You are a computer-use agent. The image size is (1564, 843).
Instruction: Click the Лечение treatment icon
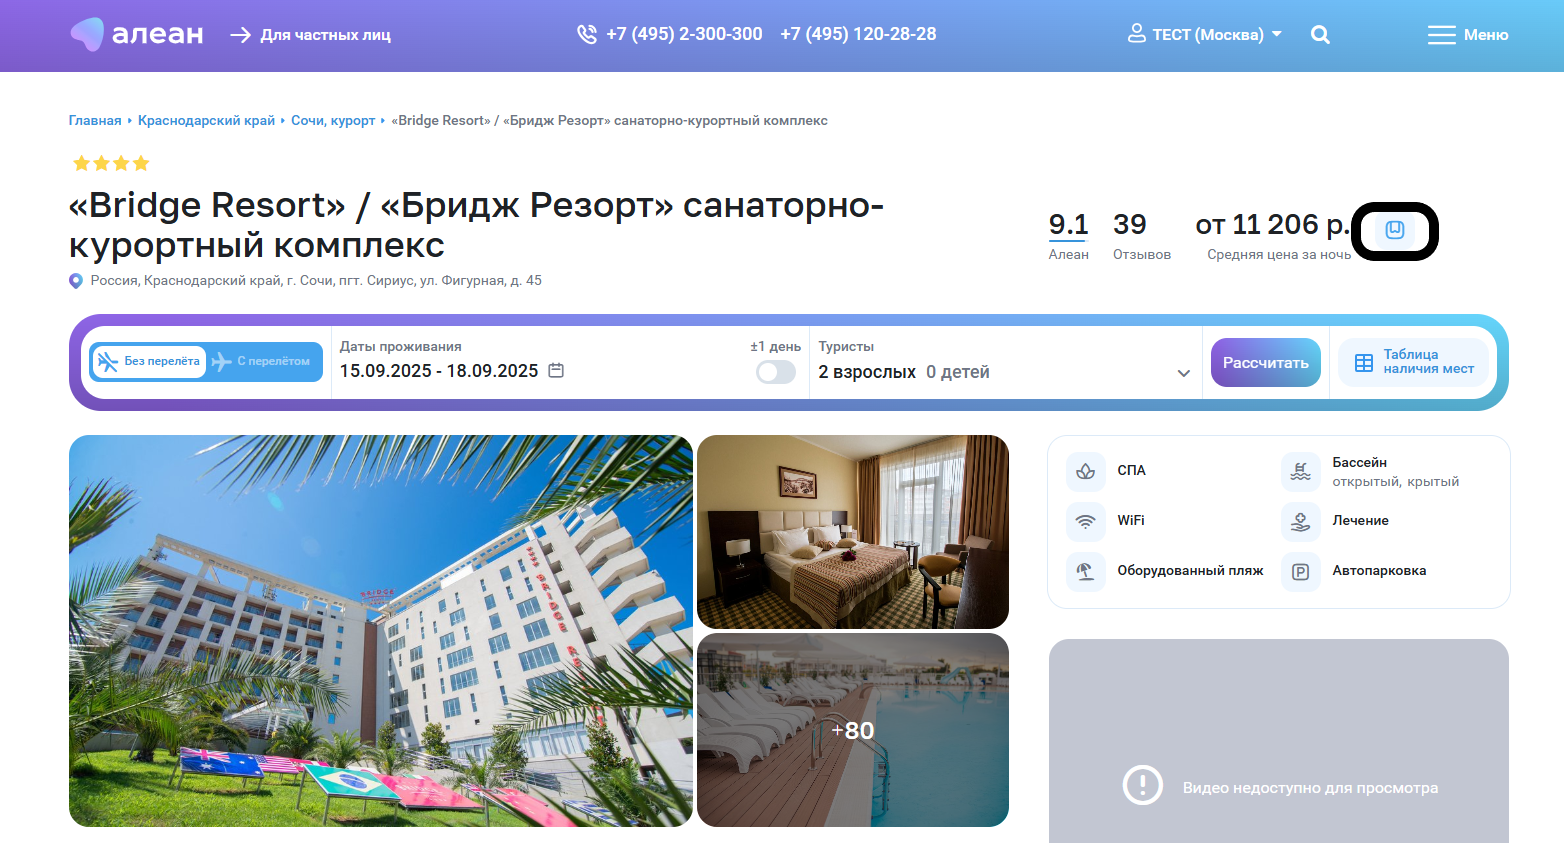tap(1300, 521)
